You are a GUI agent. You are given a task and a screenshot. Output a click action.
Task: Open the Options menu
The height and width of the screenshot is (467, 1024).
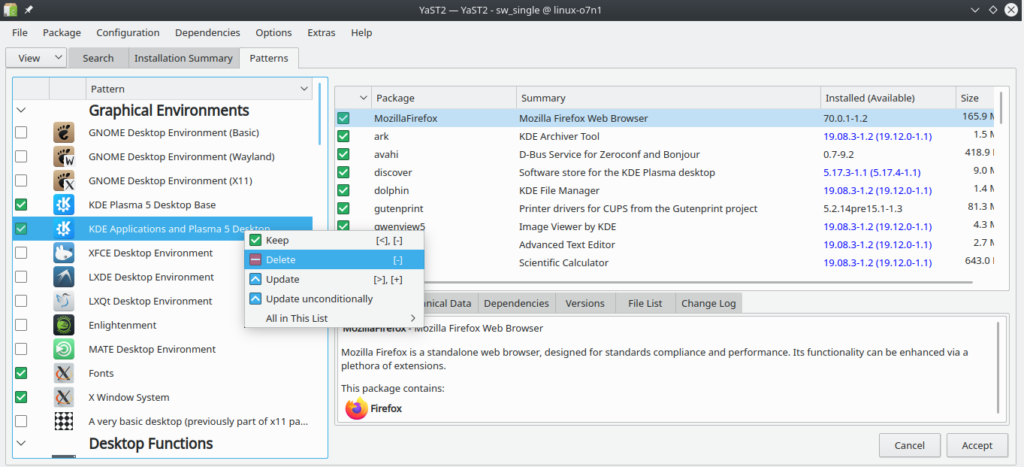(x=274, y=33)
